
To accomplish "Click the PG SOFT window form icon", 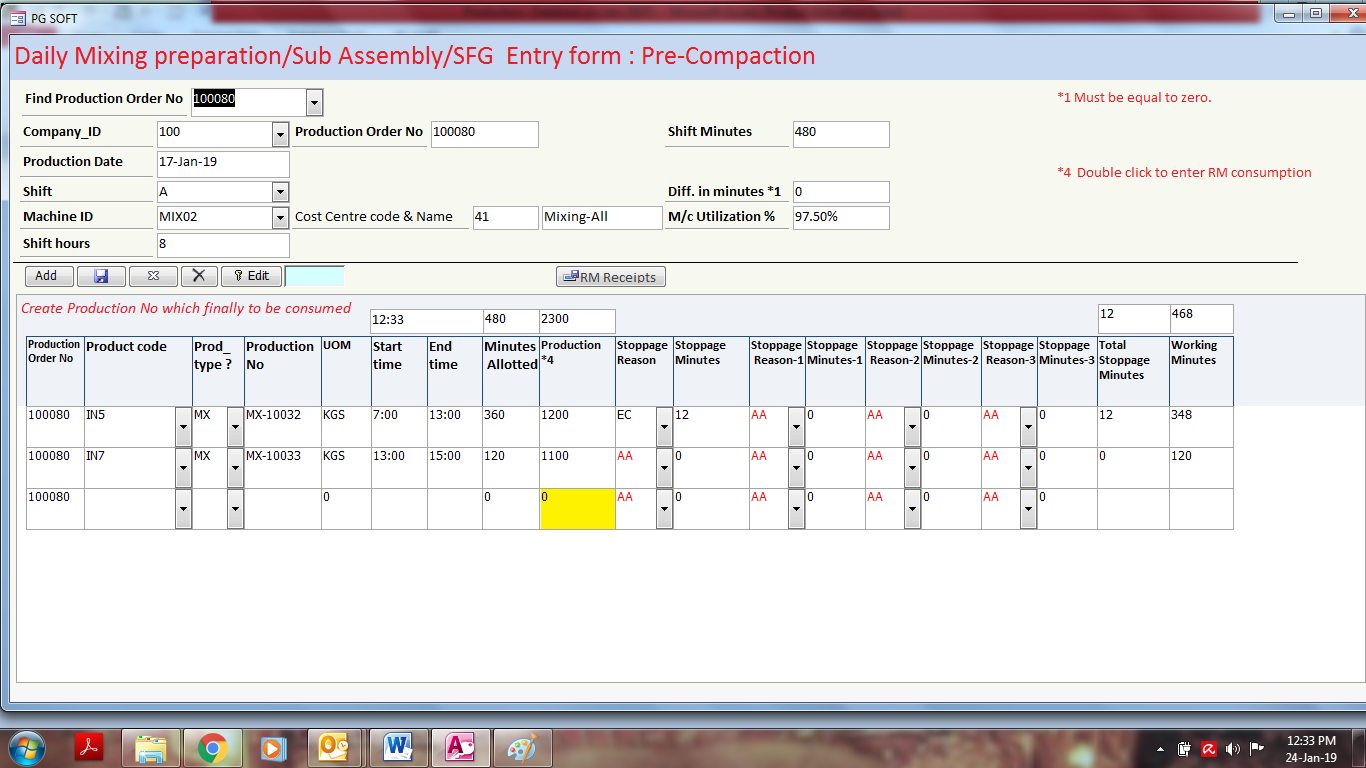I will tap(17, 18).
